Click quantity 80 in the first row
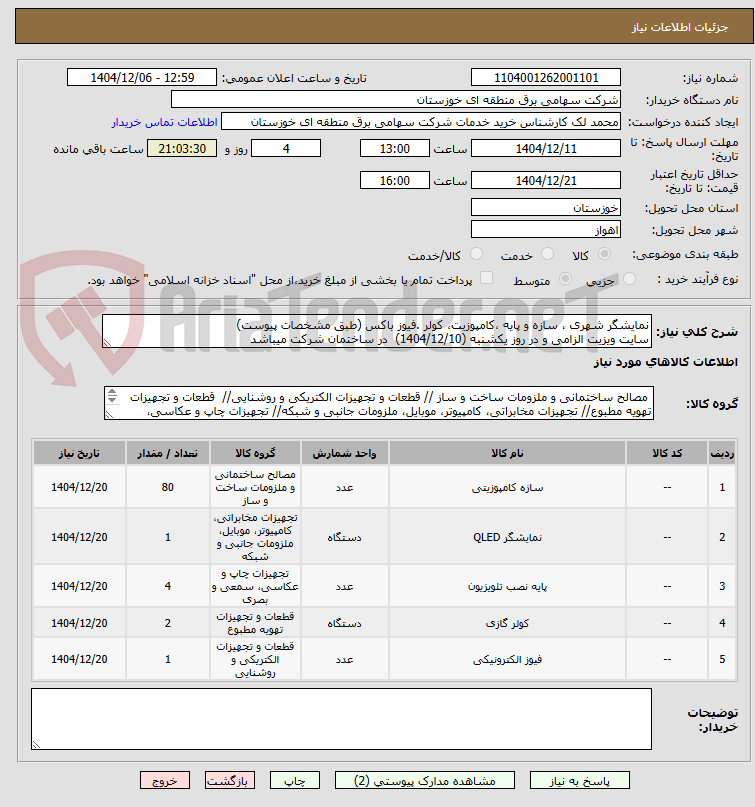 168,487
